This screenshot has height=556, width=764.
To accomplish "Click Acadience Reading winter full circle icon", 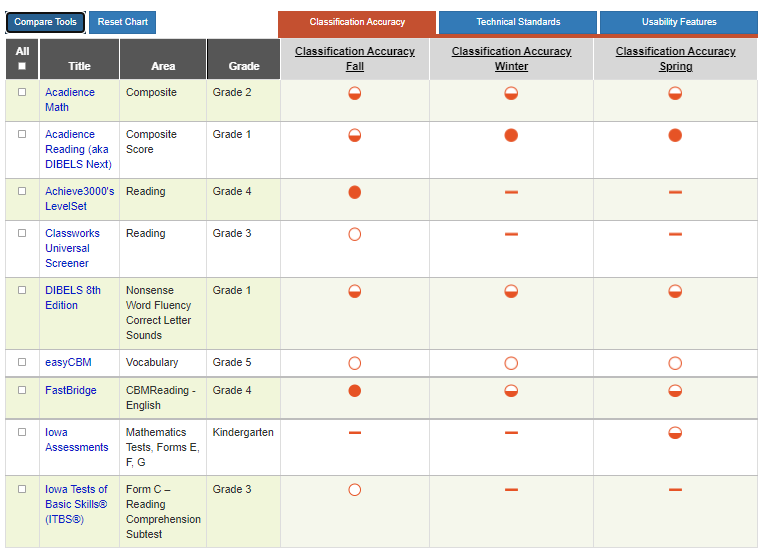I will tap(511, 135).
